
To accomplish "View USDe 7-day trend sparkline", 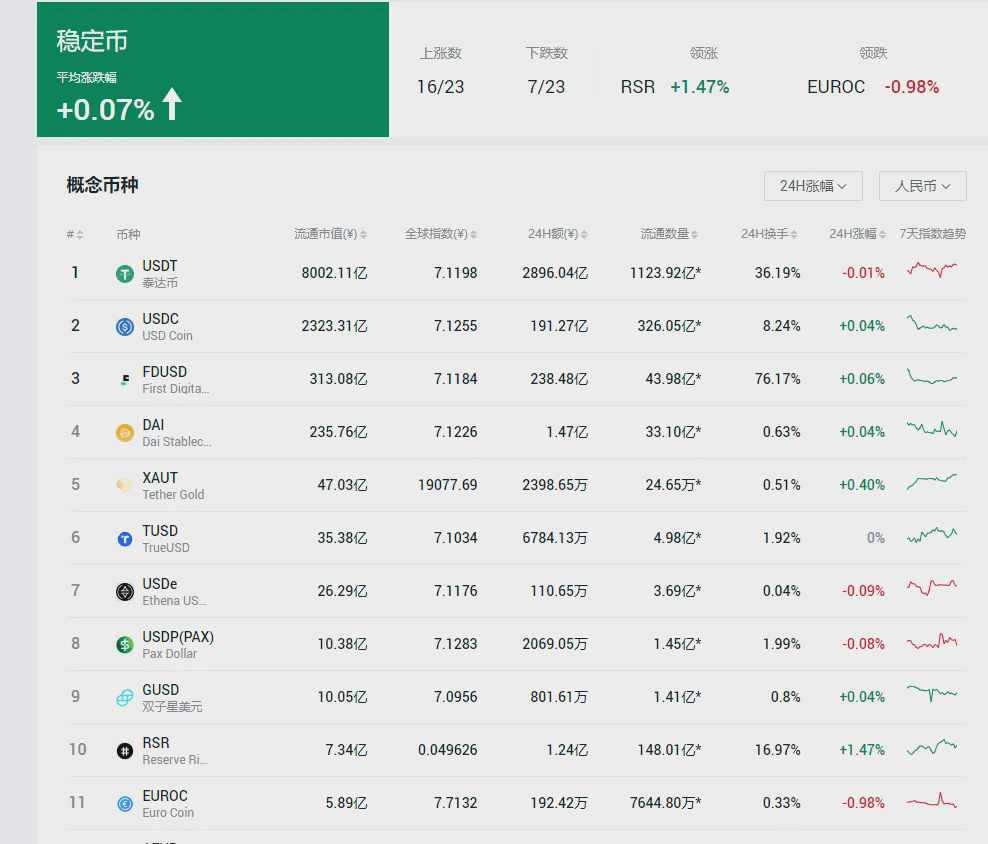I will tap(932, 588).
